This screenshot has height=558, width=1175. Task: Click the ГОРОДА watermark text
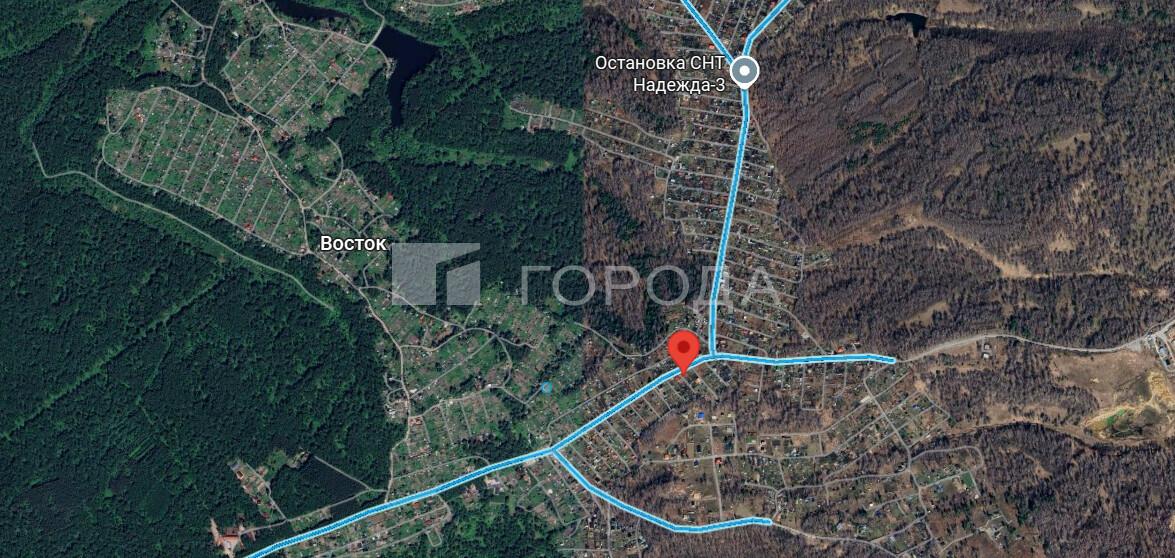pos(649,286)
